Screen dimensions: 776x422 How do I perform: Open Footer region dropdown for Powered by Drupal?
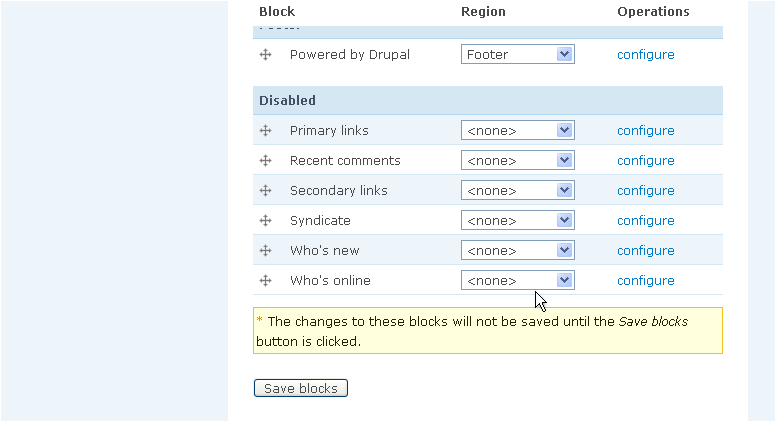[x=518, y=54]
